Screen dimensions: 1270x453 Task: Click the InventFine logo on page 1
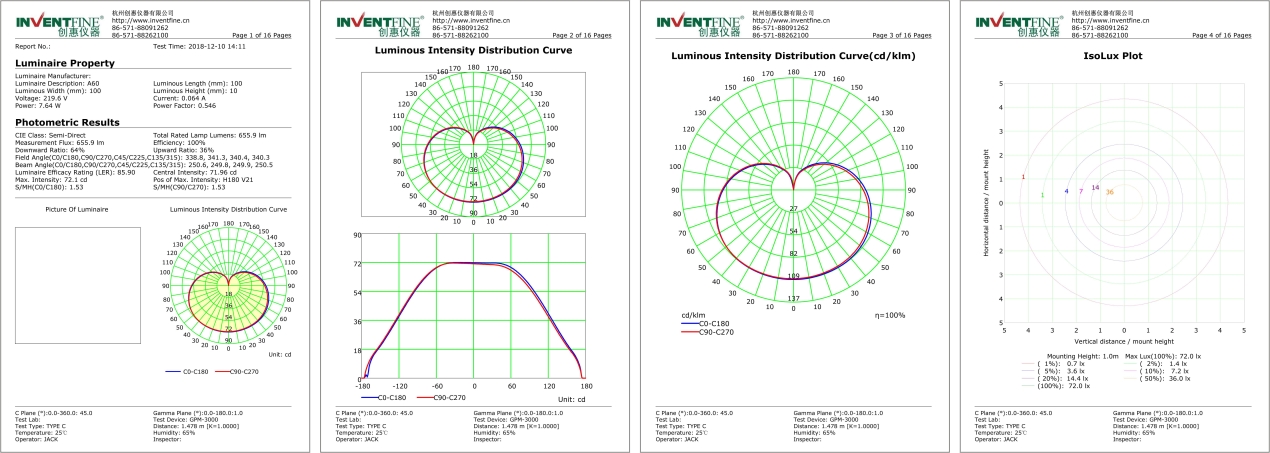click(x=58, y=25)
